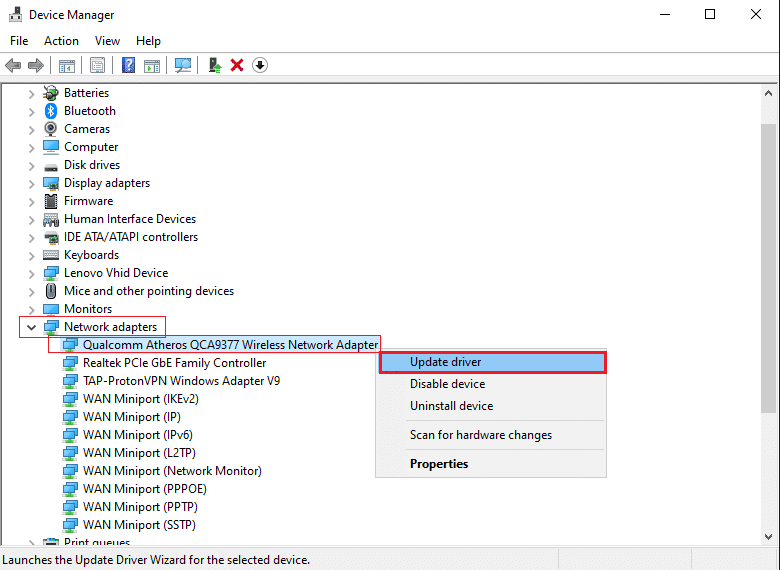The width and height of the screenshot is (780, 570).
Task: Click the blue Help icon in toolbar
Action: (129, 65)
